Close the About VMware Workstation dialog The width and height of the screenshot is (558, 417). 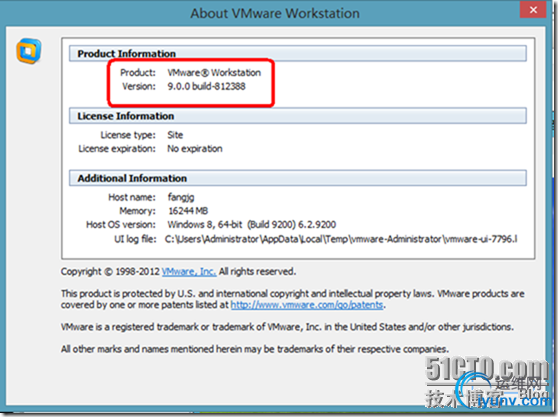[533, 10]
